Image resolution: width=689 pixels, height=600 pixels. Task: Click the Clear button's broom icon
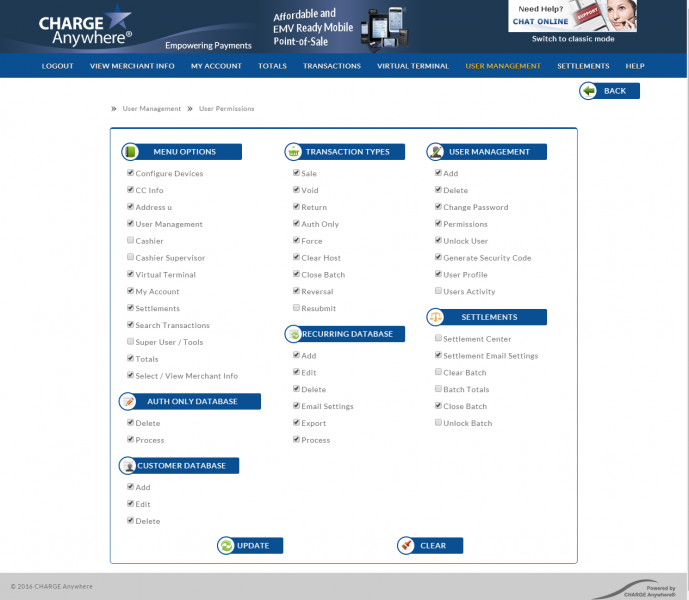click(x=406, y=545)
